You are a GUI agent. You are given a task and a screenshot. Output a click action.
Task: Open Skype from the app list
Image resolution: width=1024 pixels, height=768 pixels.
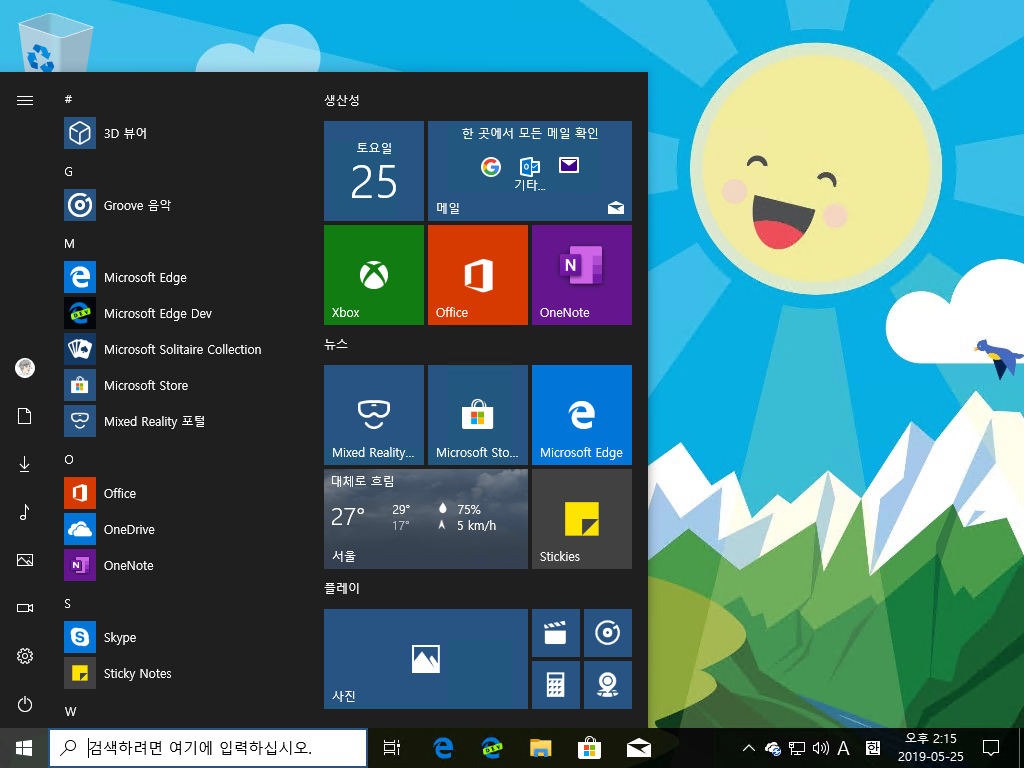(x=176, y=637)
